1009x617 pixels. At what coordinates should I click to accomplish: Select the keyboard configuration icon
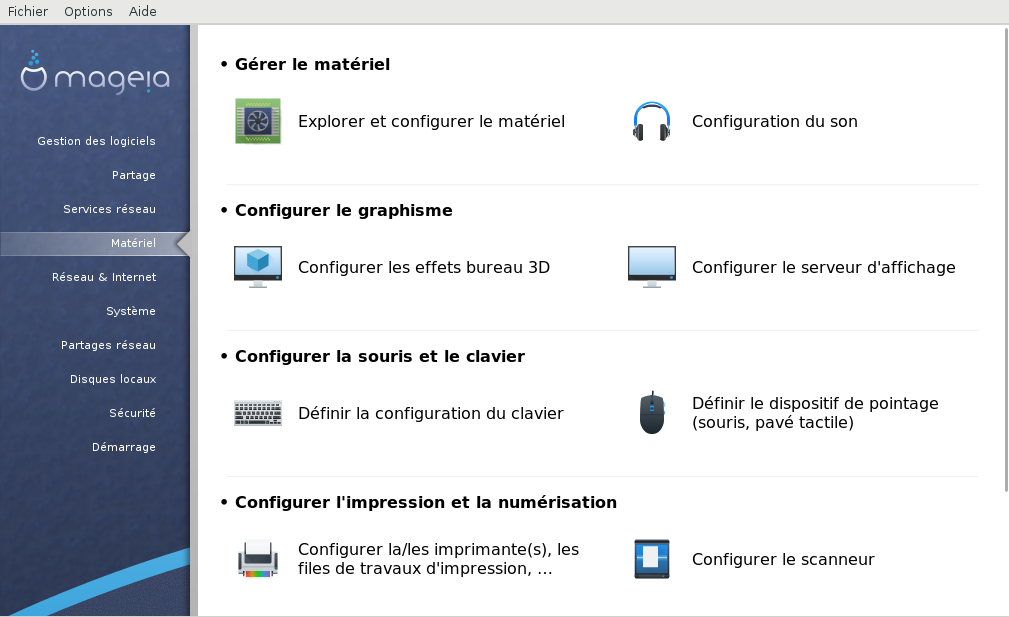tap(257, 413)
